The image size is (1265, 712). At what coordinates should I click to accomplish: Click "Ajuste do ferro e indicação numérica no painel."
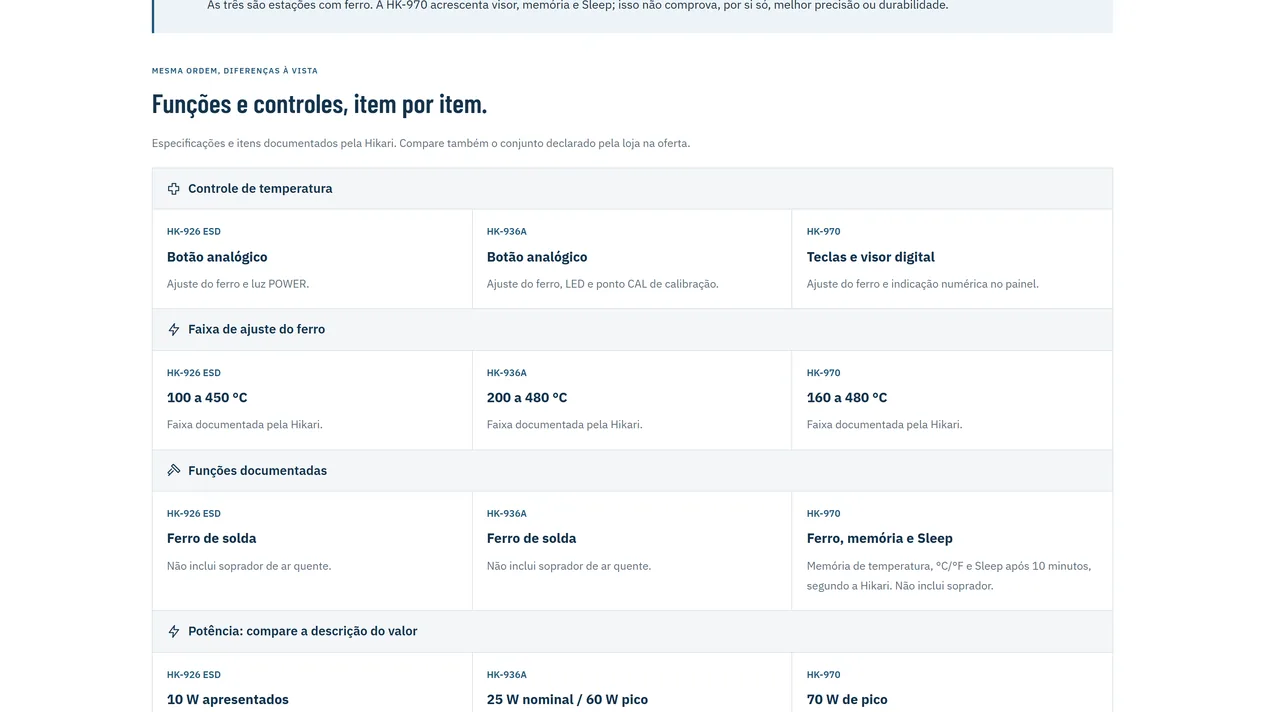pos(923,284)
